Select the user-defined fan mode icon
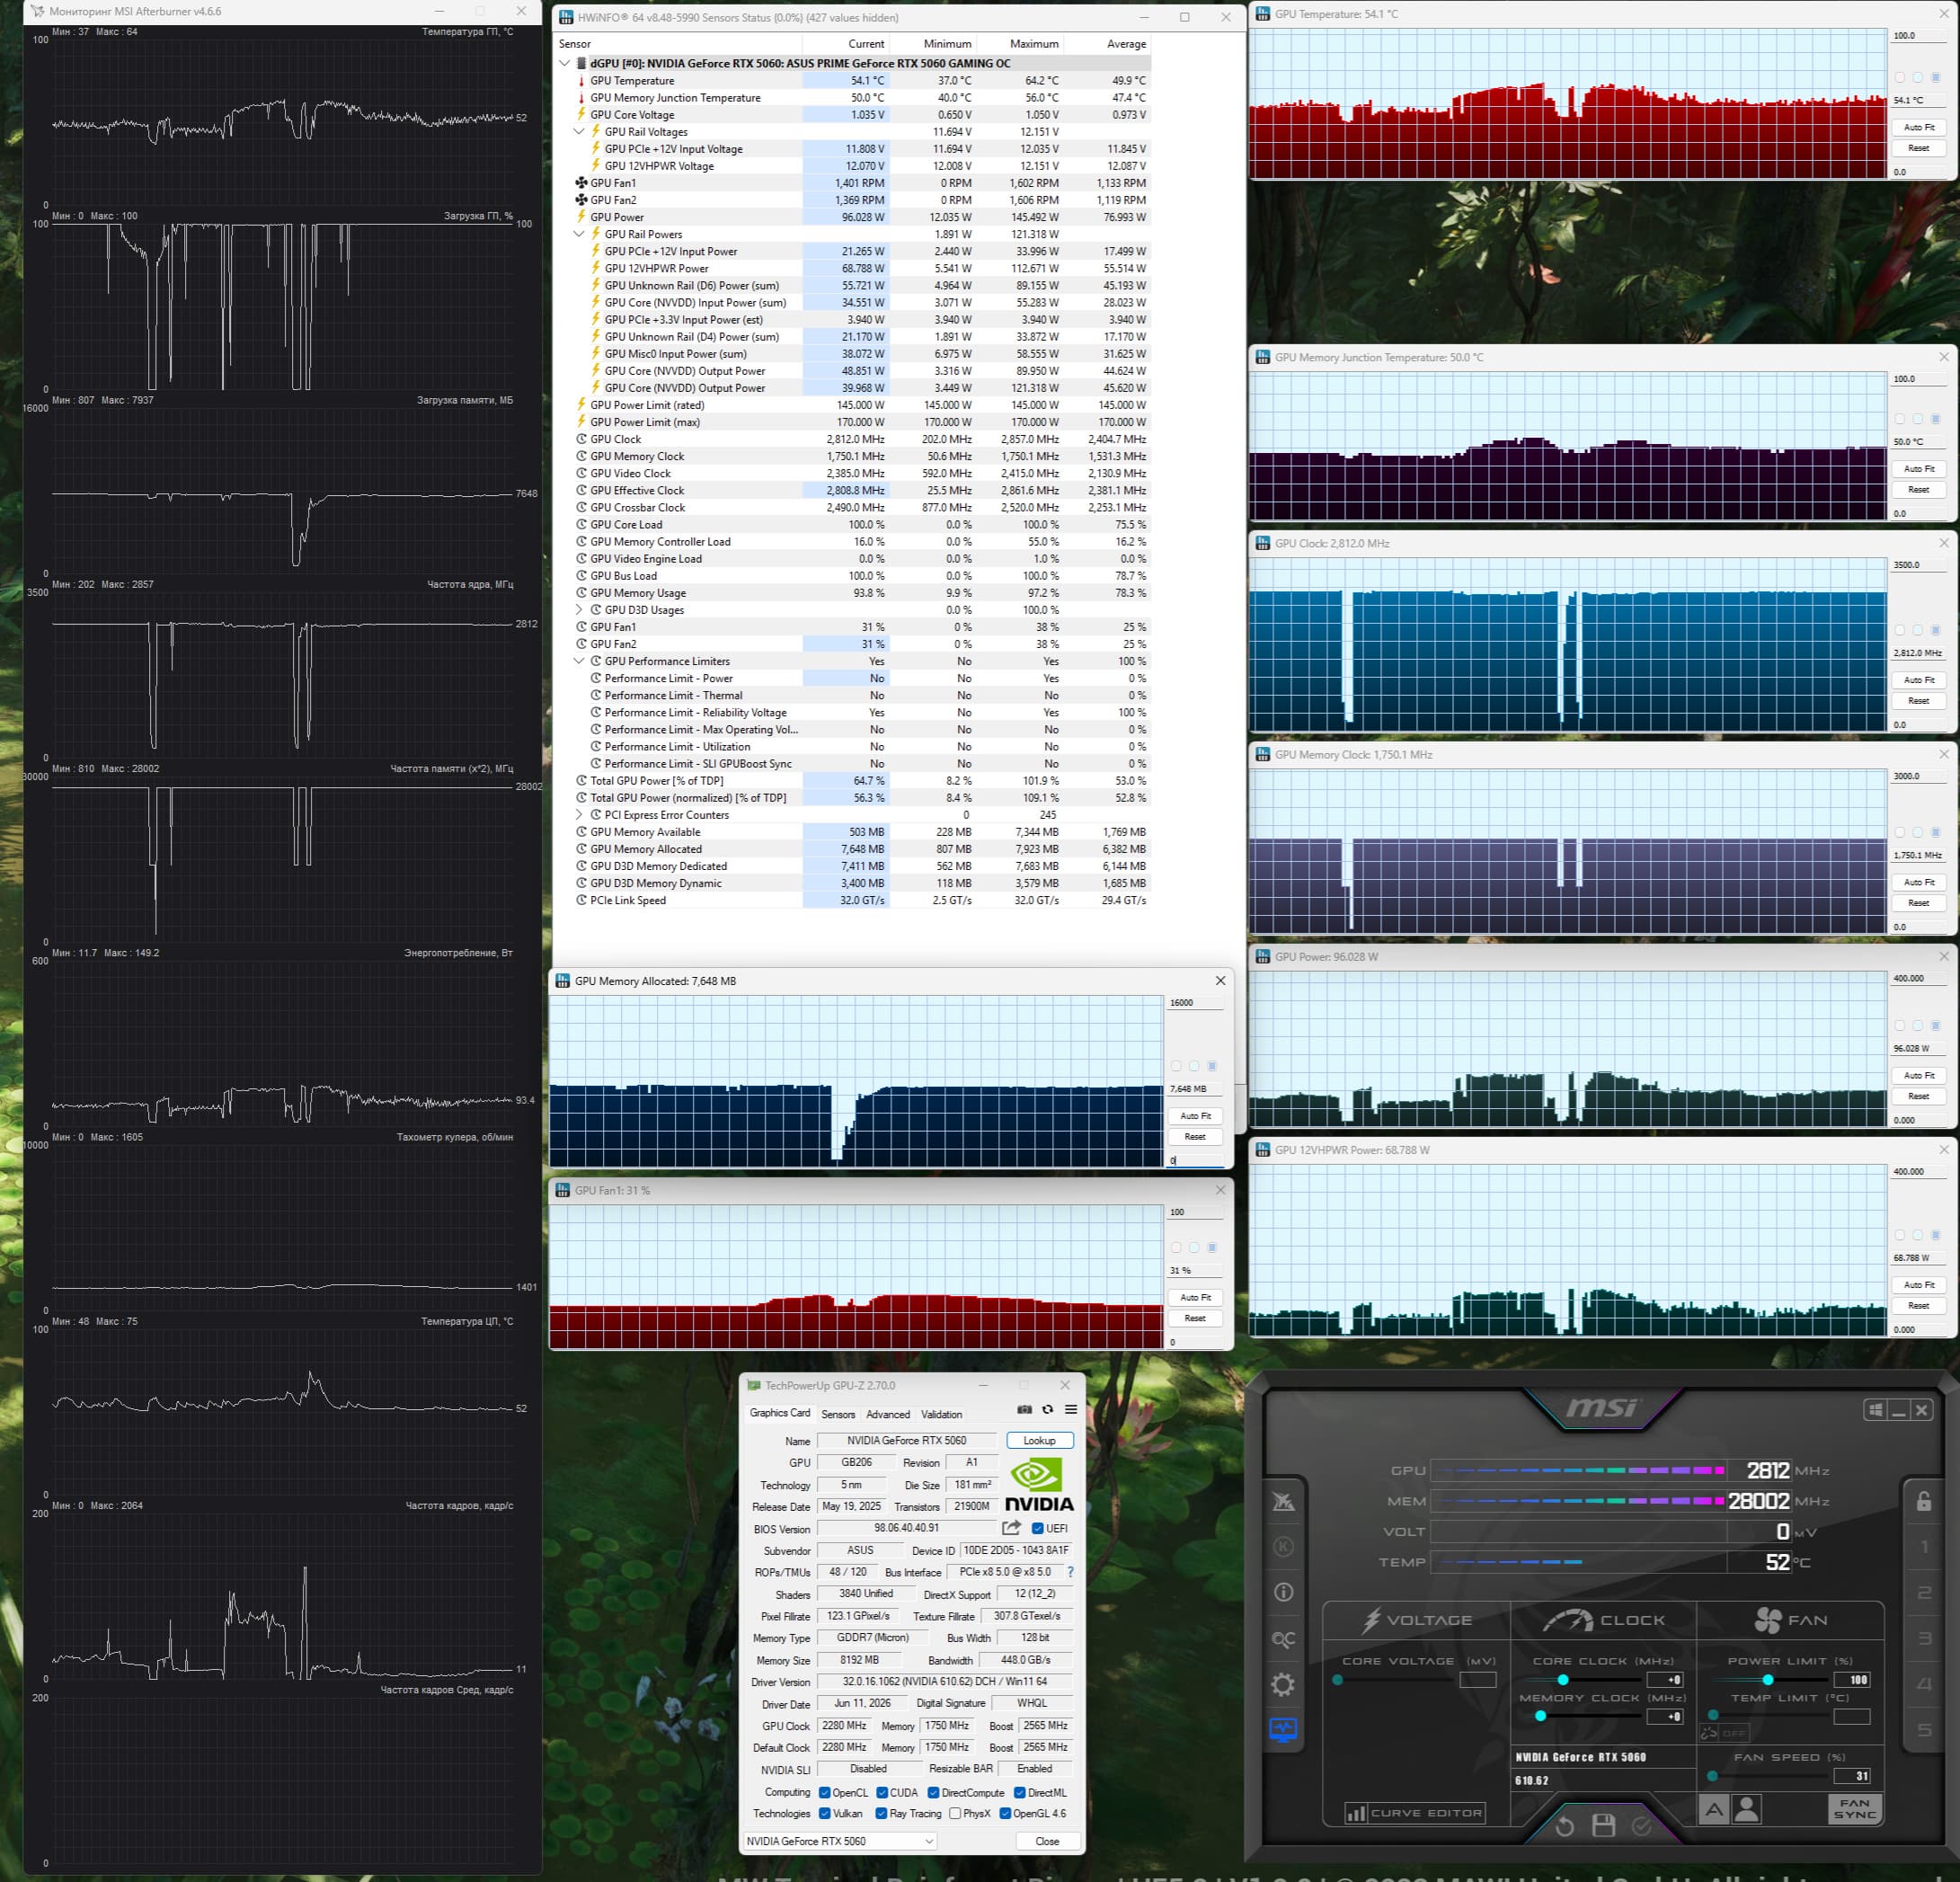The width and height of the screenshot is (1960, 1882). [x=1747, y=1808]
